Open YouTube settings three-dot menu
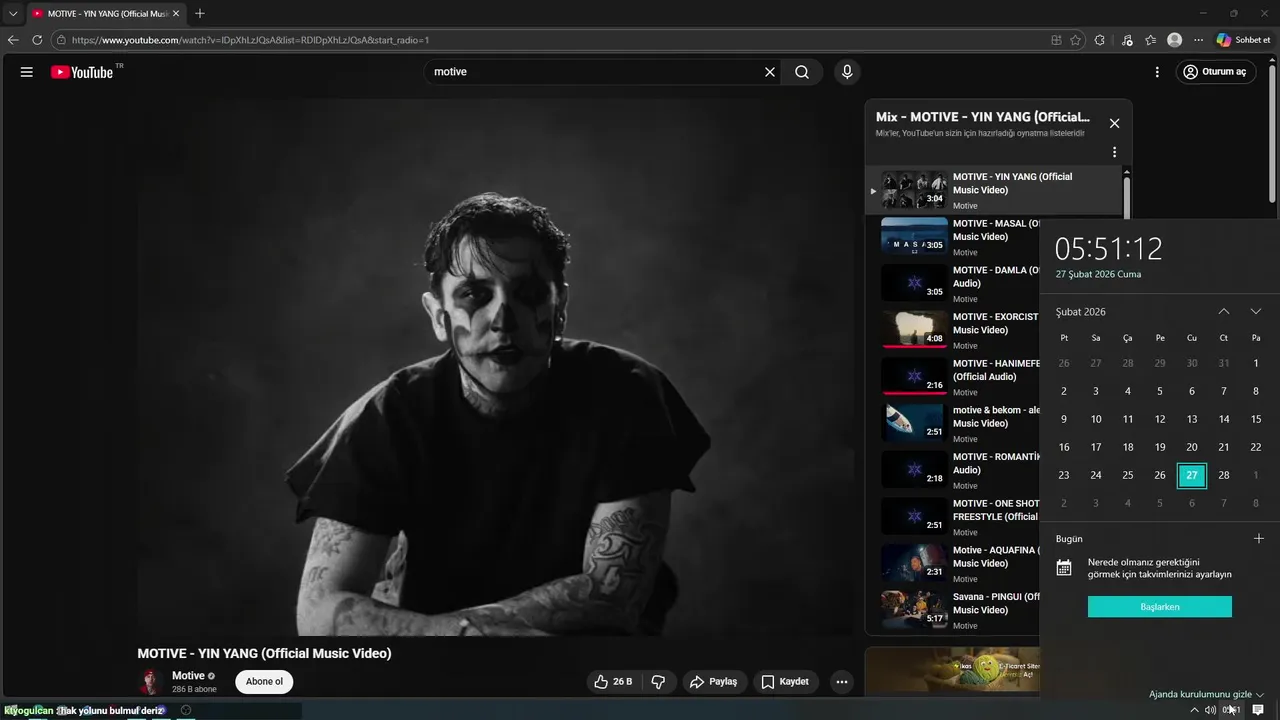The image size is (1280, 720). coord(1157,72)
